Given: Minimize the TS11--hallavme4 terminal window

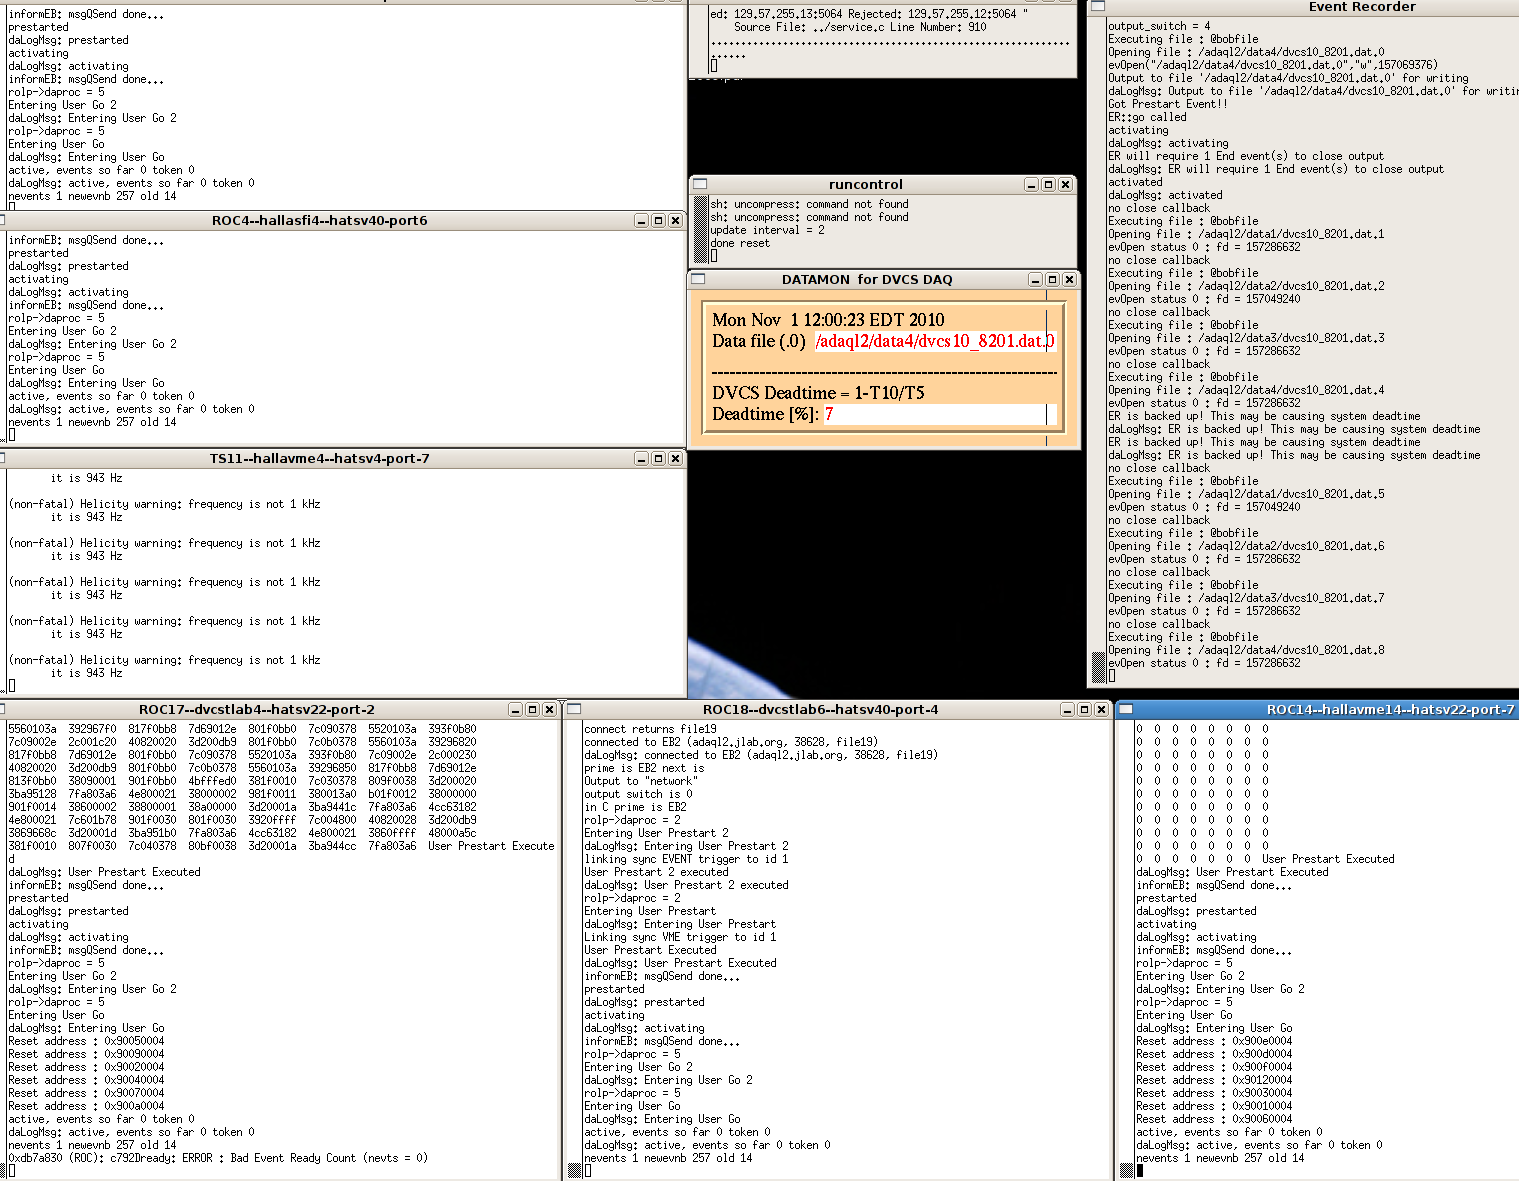Looking at the screenshot, I should (641, 458).
